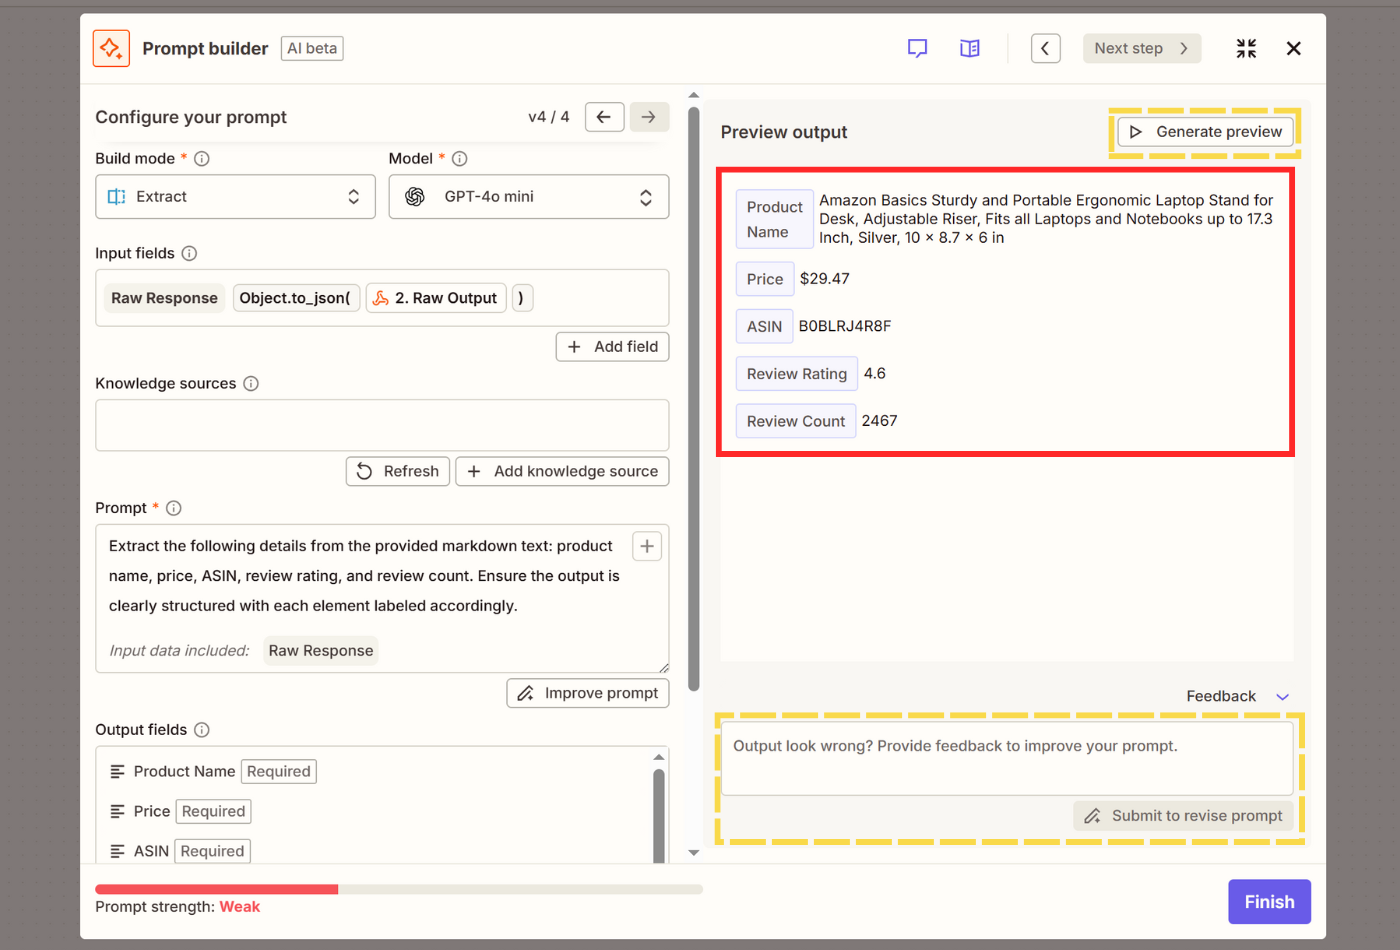Open the Model GPT-4o mini dropdown
1400x950 pixels.
[528, 197]
